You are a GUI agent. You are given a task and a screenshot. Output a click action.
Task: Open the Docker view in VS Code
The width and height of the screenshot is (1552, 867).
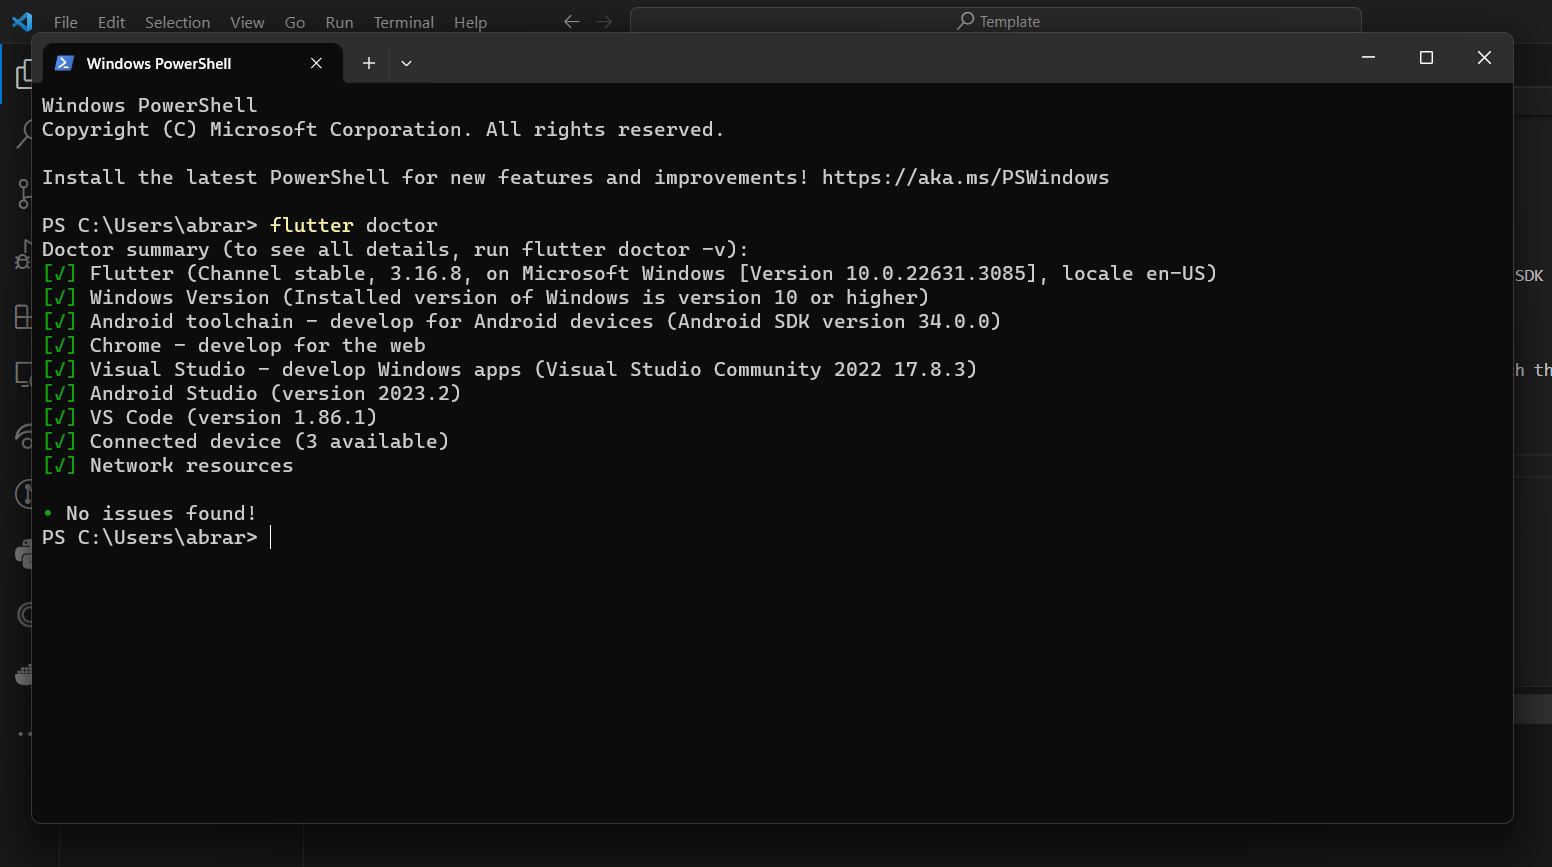(x=22, y=675)
